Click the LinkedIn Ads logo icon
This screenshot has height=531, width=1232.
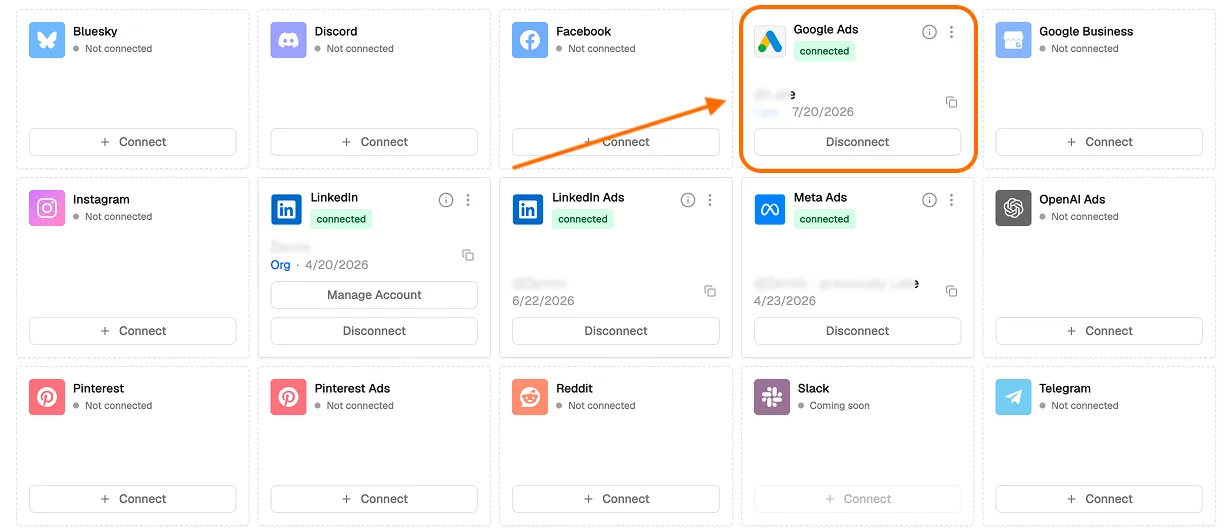(x=529, y=209)
